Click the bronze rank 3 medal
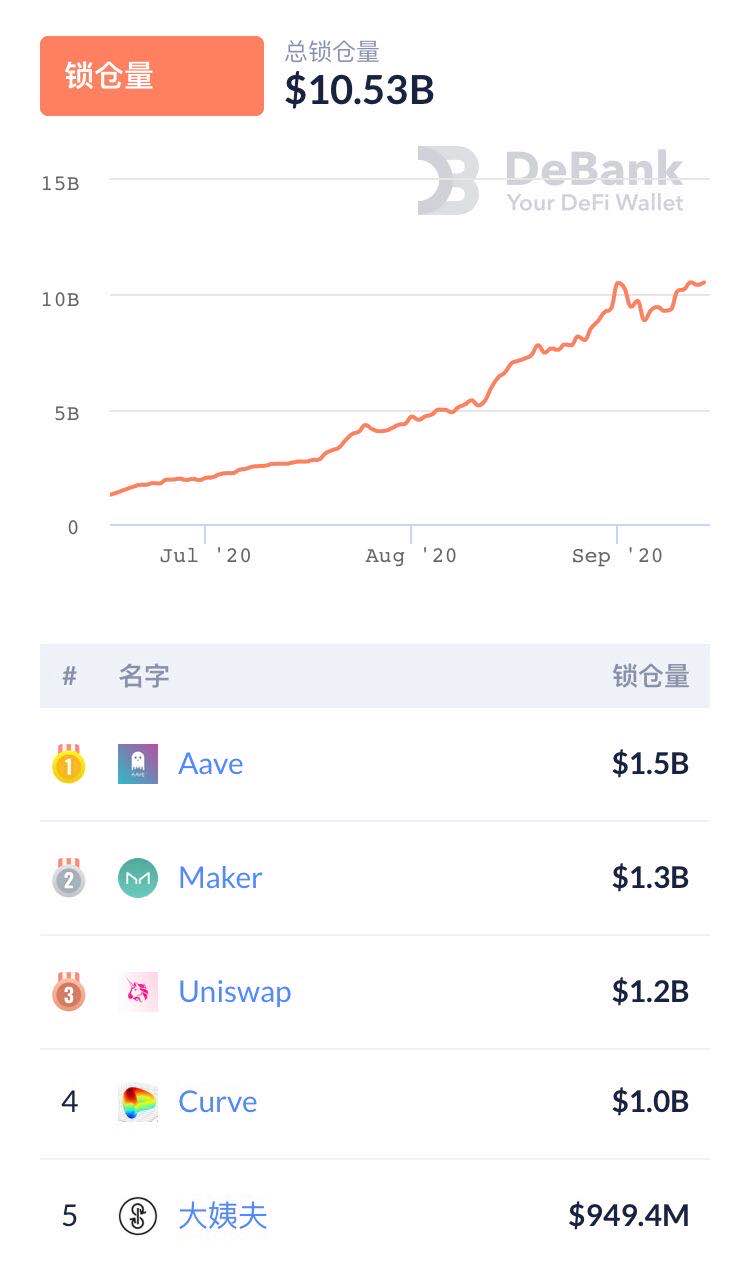750x1269 pixels. click(69, 991)
